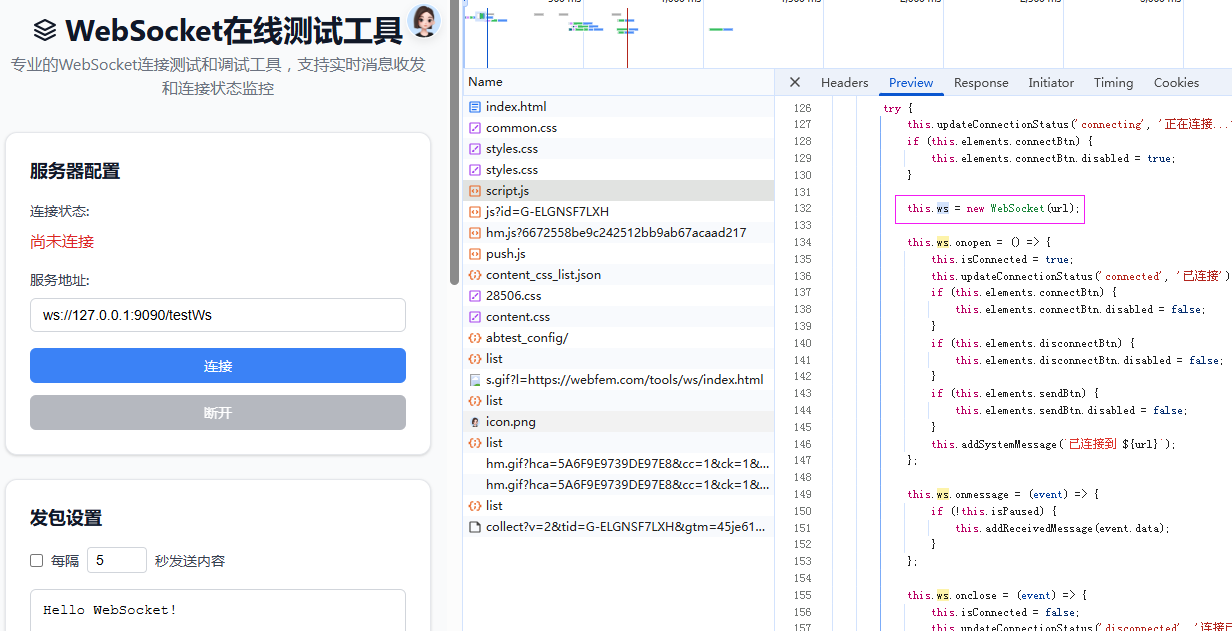Image resolution: width=1232 pixels, height=631 pixels.
Task: Close the request details panel
Action: point(795,83)
